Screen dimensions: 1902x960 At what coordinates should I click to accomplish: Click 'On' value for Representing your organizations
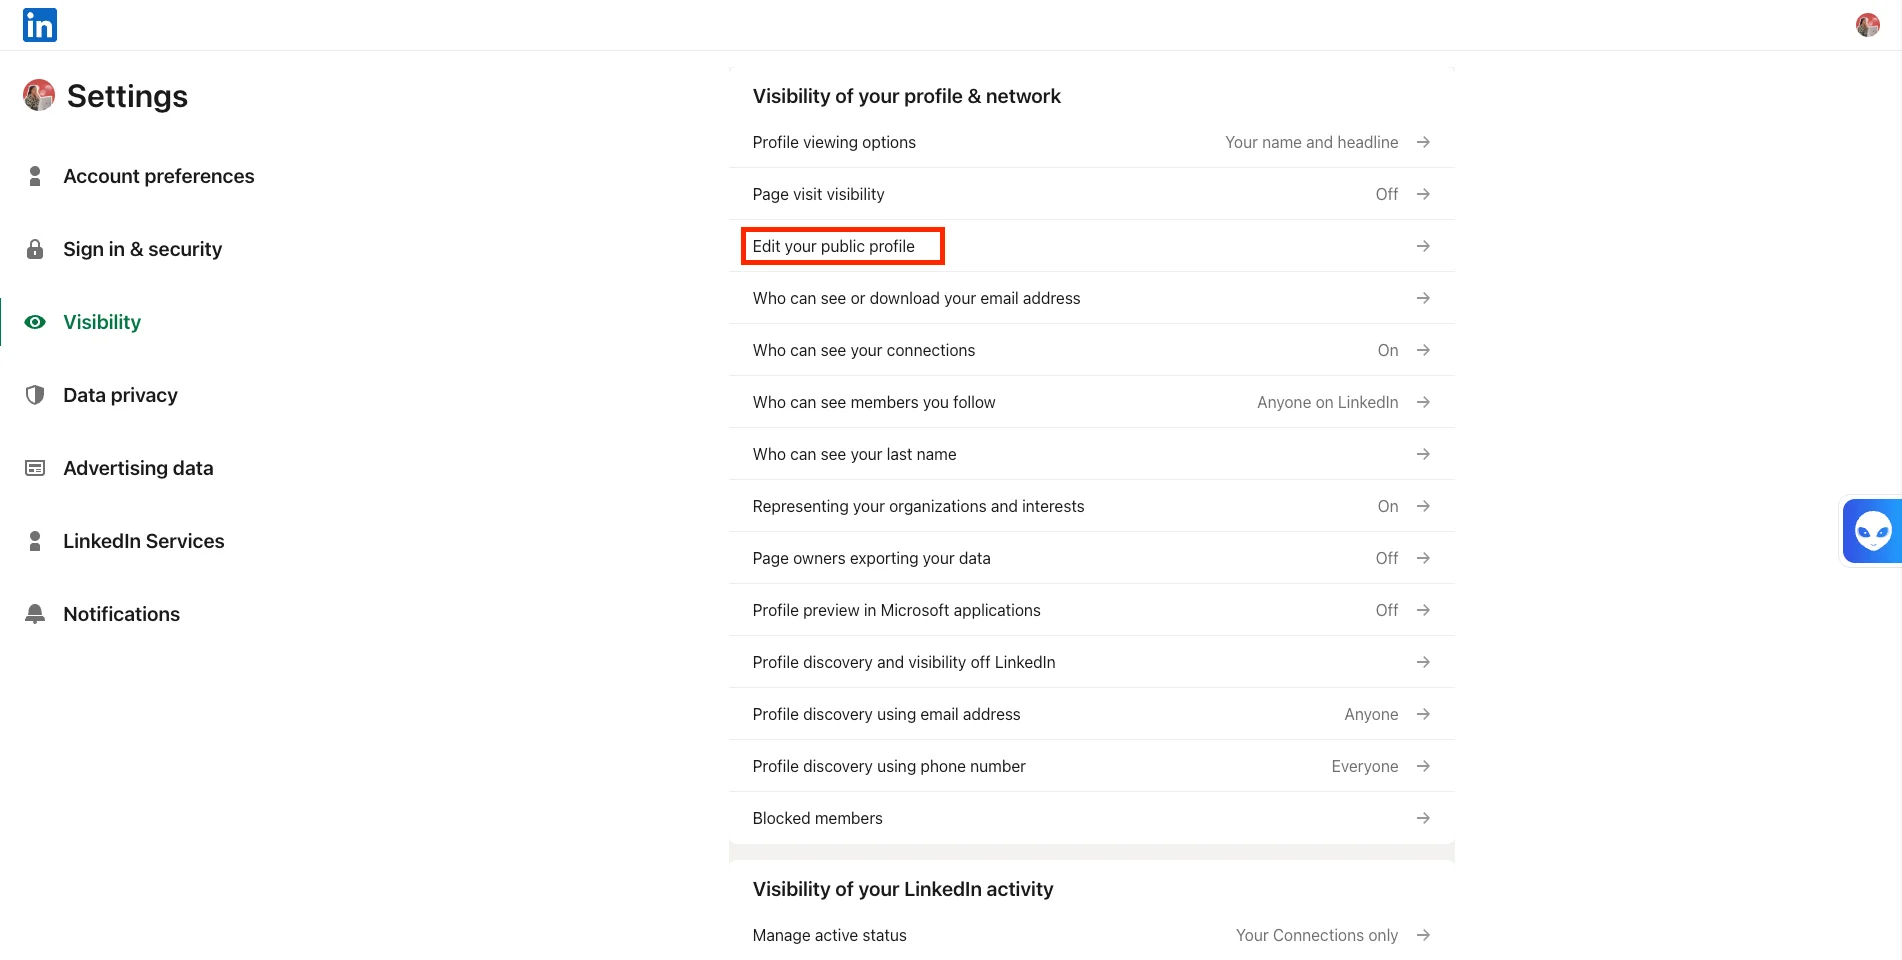1388,506
